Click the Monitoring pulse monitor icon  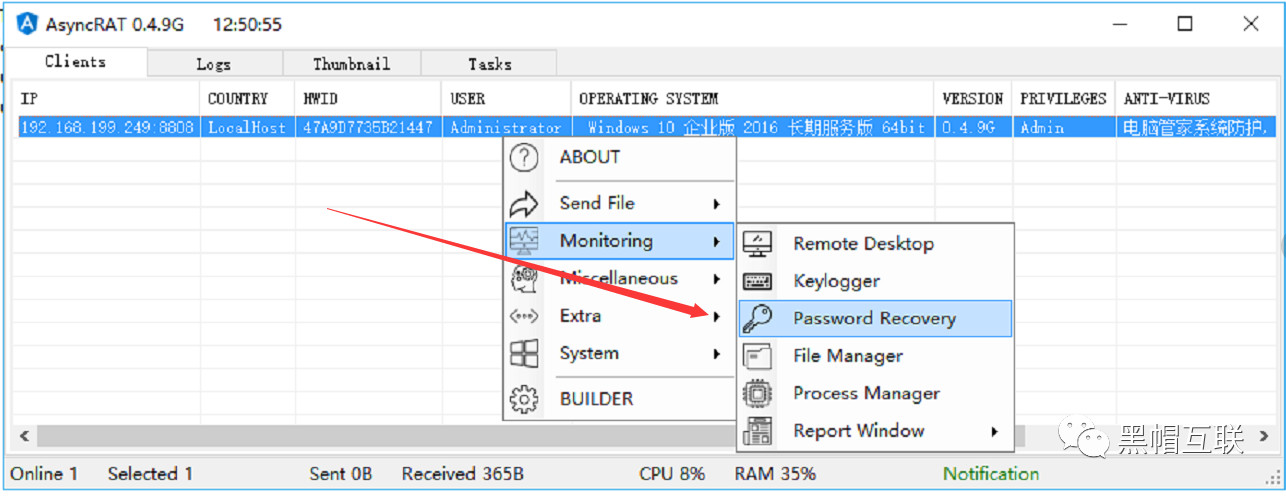524,241
